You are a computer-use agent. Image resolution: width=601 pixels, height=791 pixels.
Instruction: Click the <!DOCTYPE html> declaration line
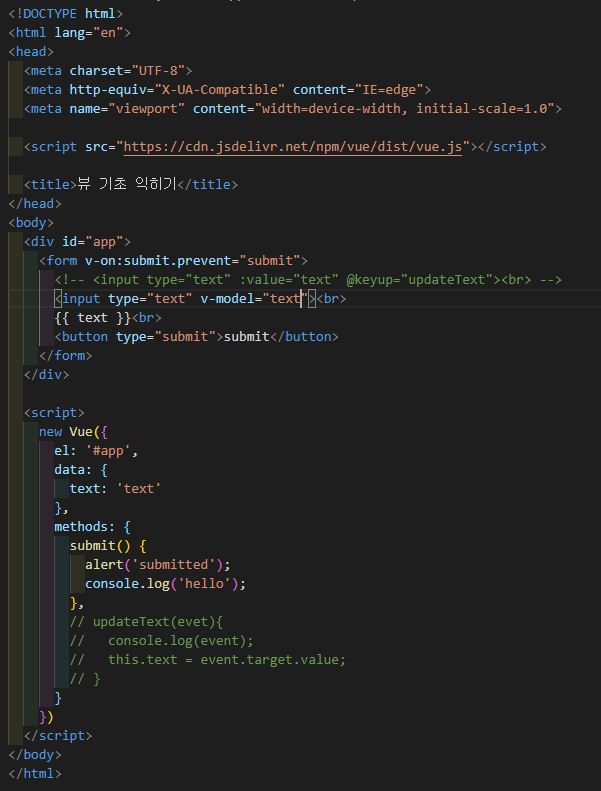click(x=66, y=14)
